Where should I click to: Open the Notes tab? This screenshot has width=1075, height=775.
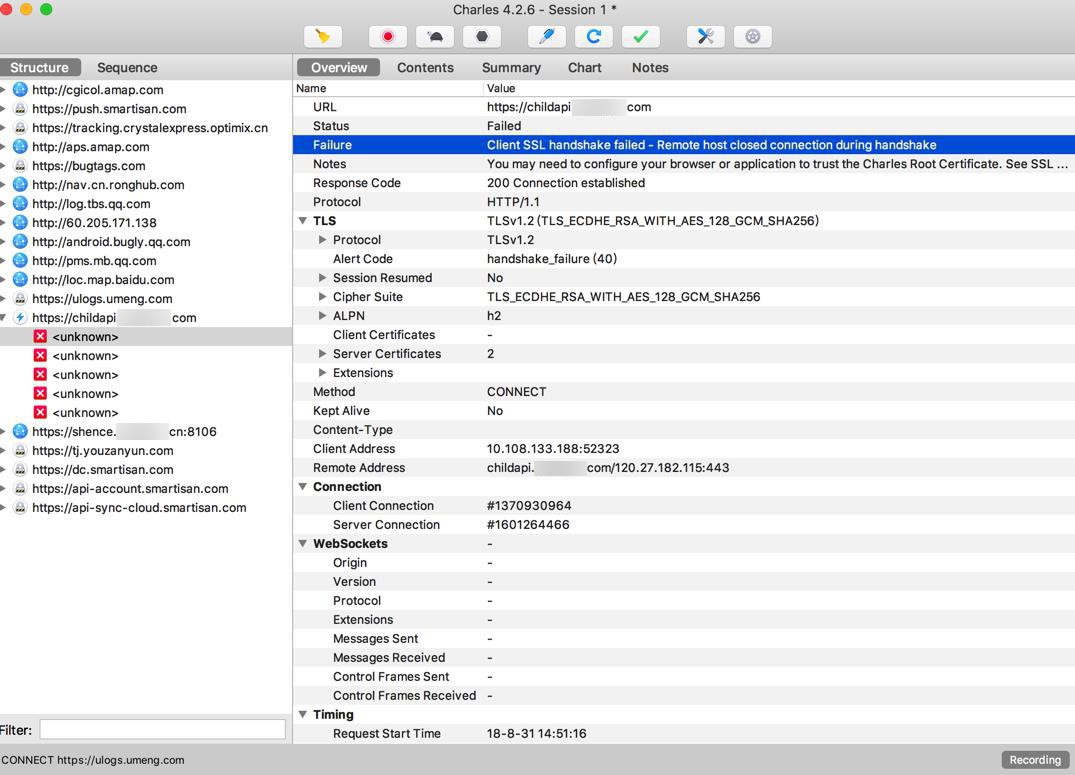pyautogui.click(x=650, y=67)
